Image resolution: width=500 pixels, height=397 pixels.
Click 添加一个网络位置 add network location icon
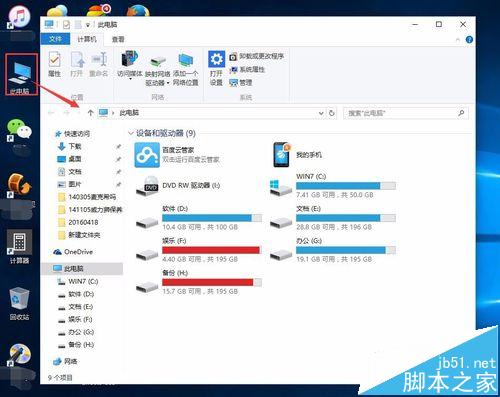(186, 70)
